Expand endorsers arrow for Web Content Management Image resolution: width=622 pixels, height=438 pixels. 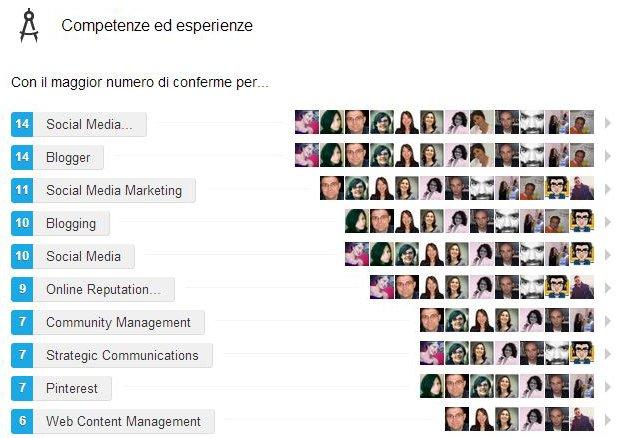point(607,419)
